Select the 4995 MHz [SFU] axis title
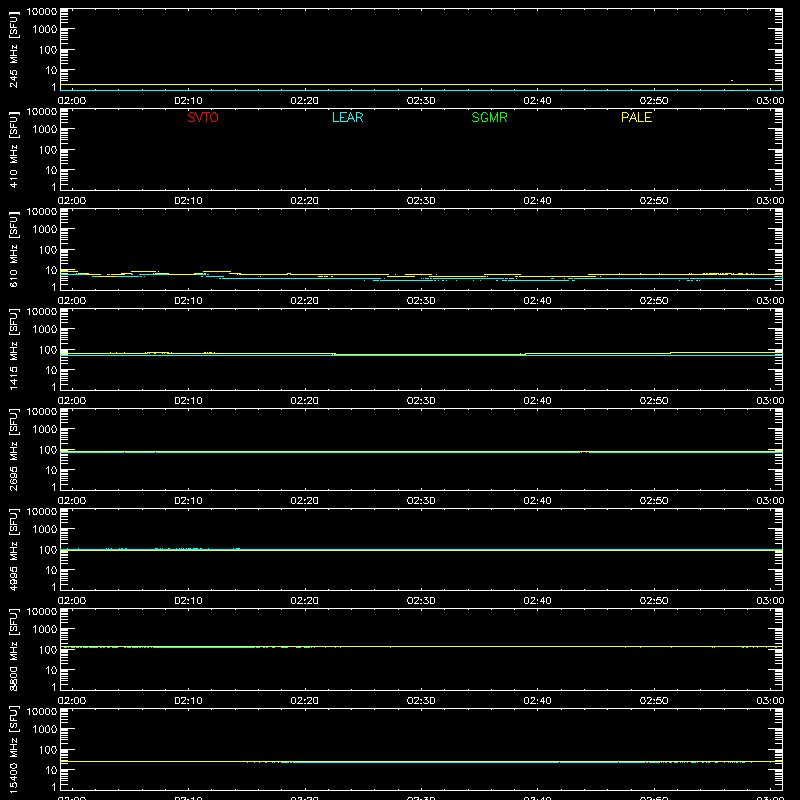 [13, 549]
